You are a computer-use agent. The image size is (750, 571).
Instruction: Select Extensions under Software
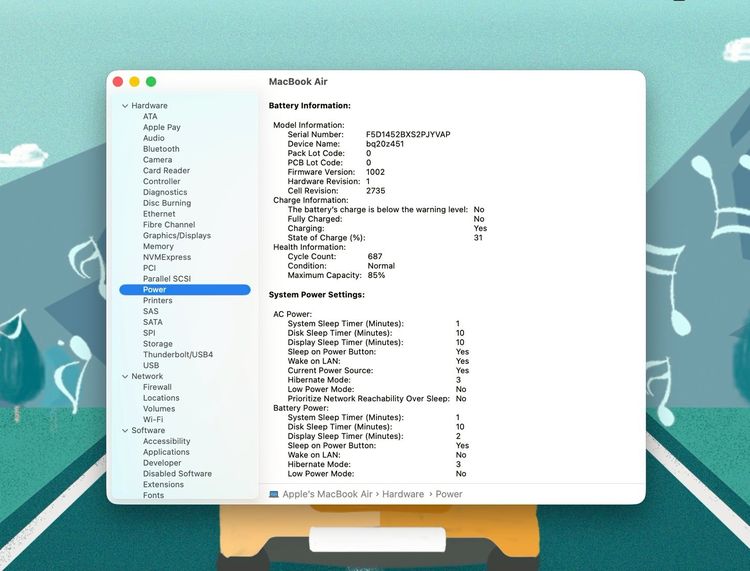(163, 484)
